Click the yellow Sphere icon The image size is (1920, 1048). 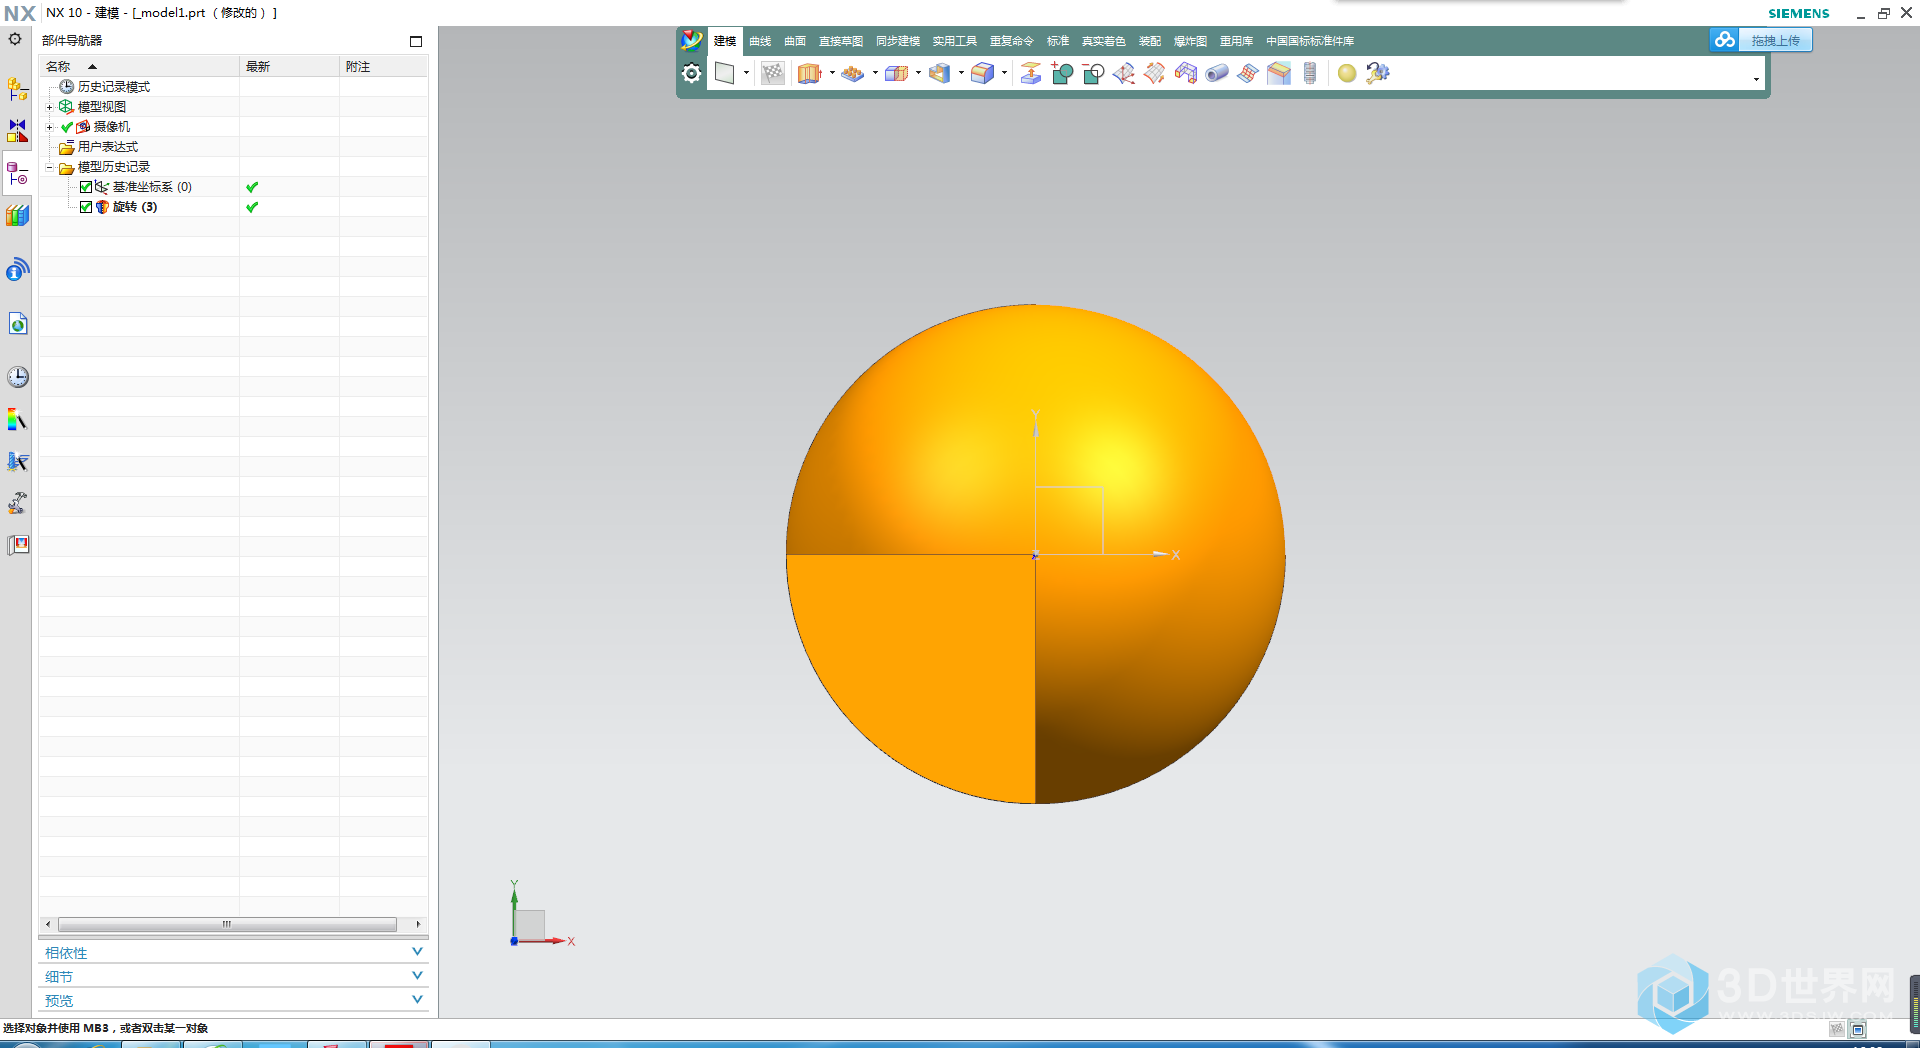click(1347, 73)
